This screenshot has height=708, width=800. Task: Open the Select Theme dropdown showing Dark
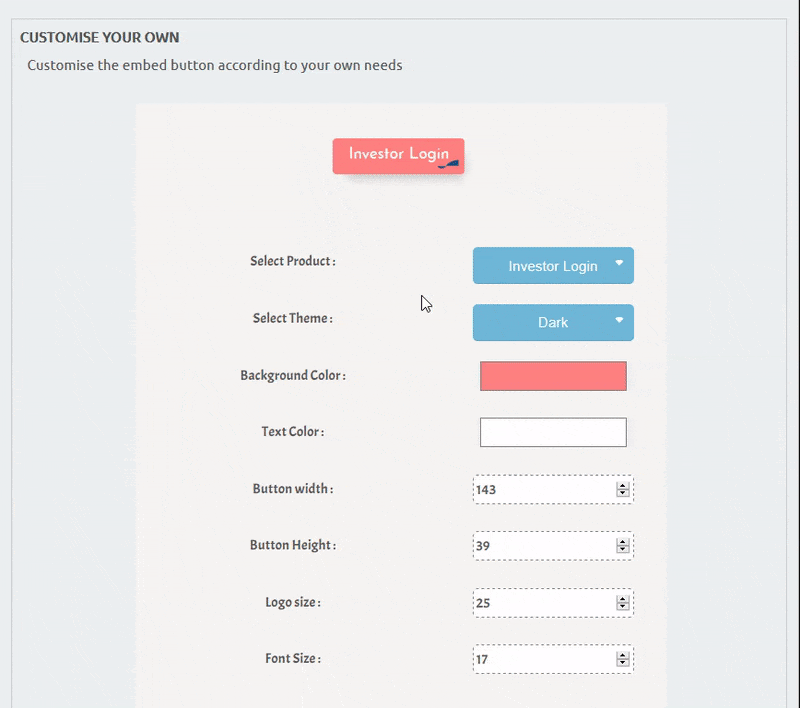pos(553,323)
